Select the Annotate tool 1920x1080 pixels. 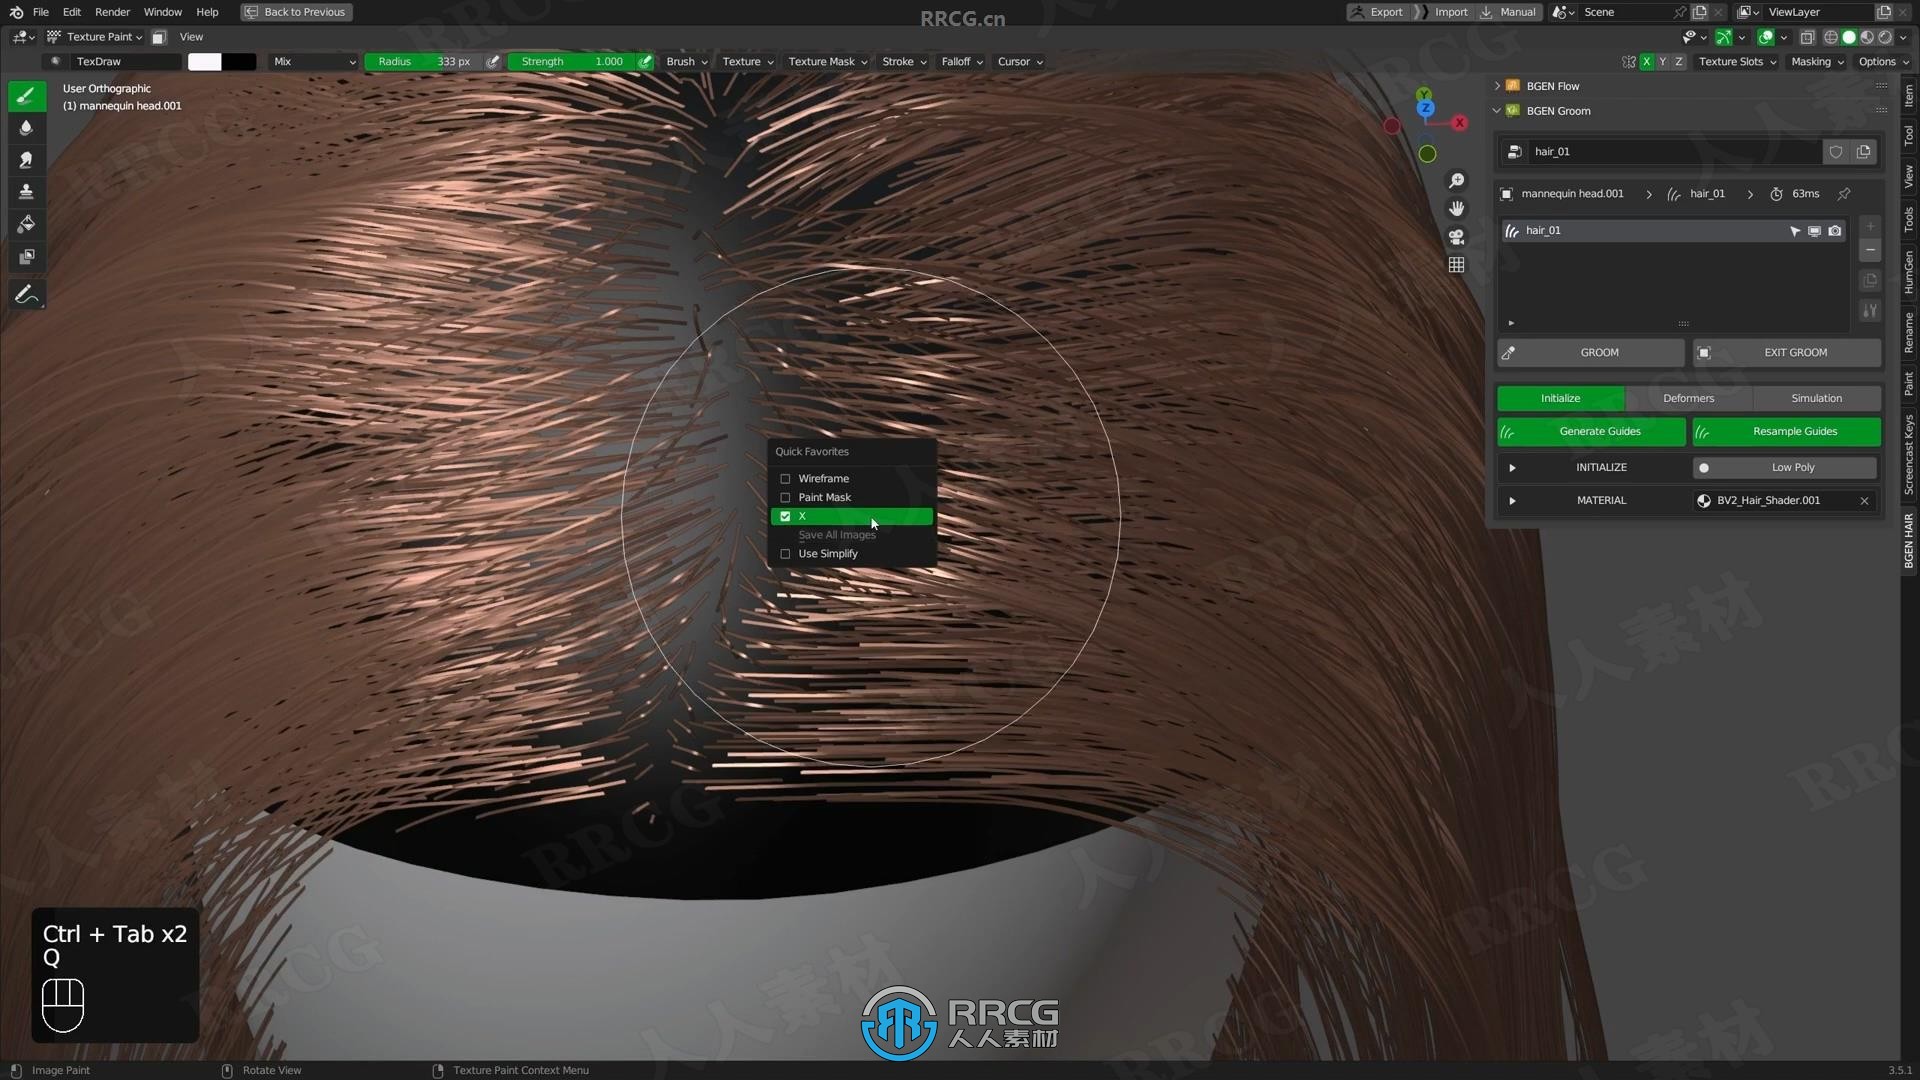[26, 295]
